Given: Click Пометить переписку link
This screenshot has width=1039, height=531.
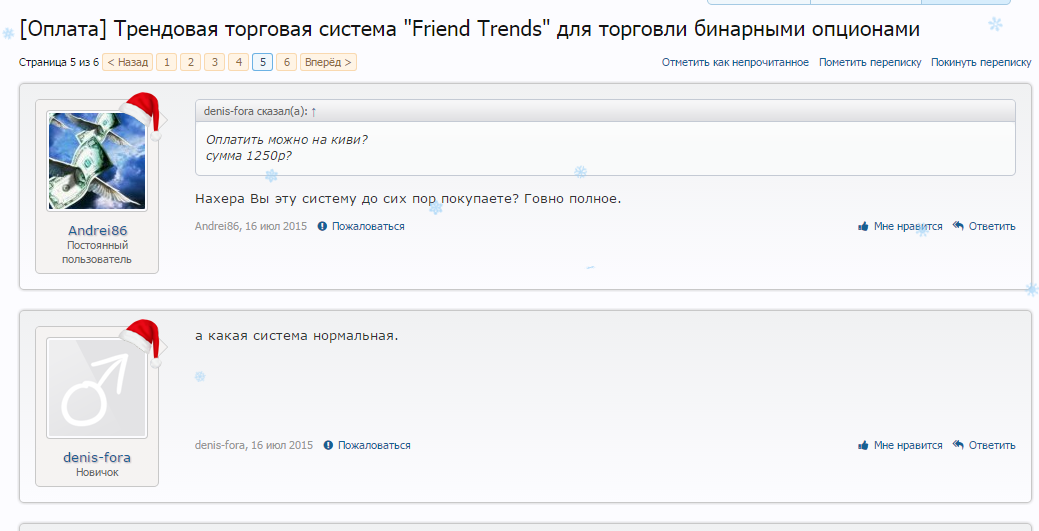Looking at the screenshot, I should coord(870,62).
